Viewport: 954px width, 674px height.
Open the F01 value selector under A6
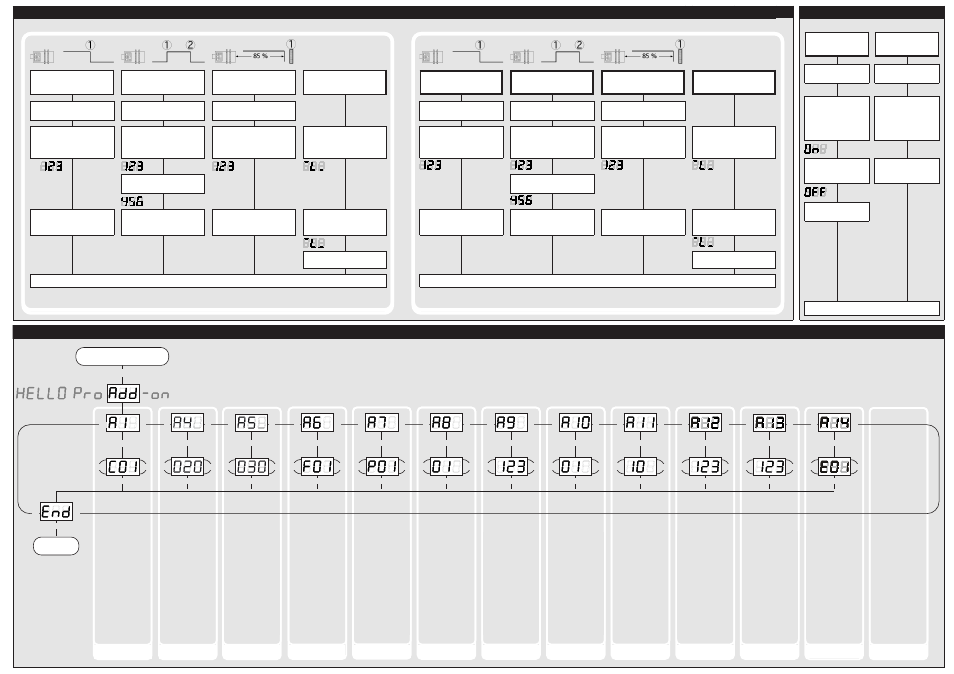(317, 466)
